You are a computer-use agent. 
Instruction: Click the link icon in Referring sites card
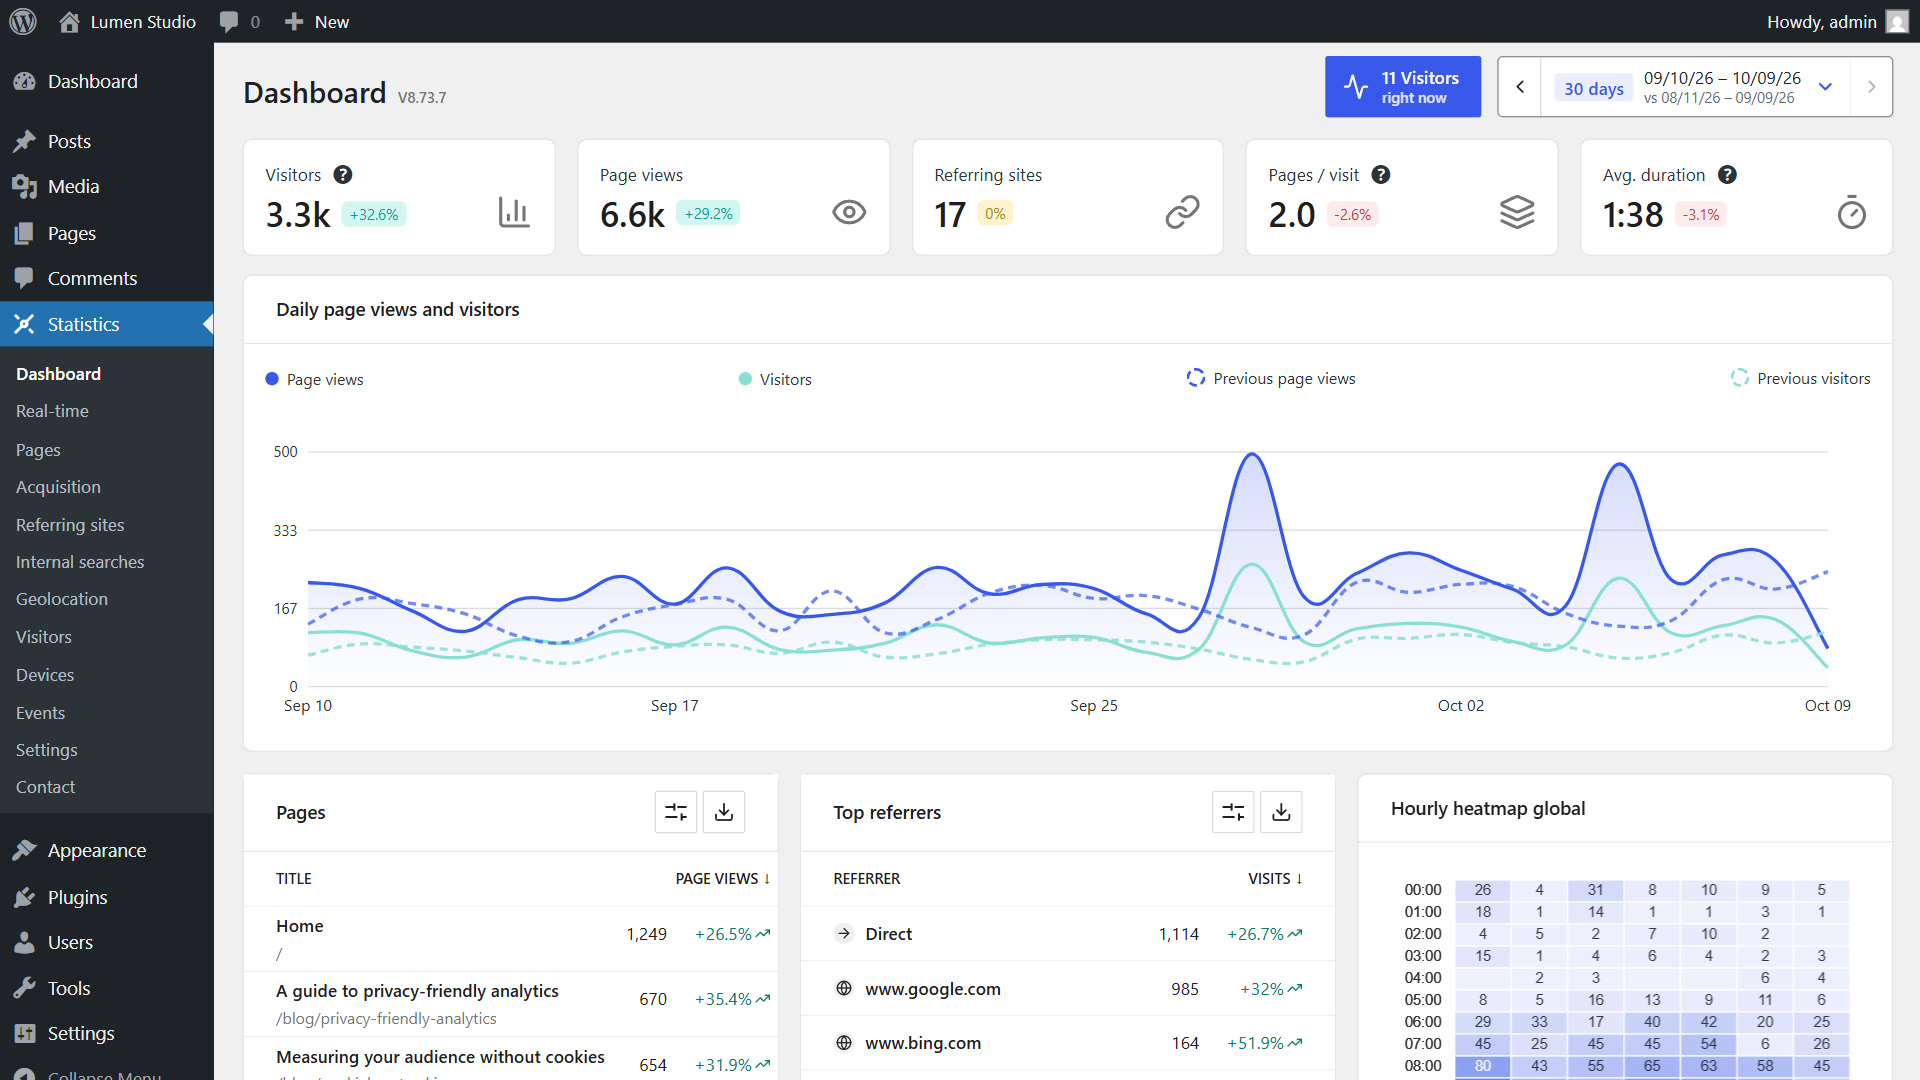tap(1182, 212)
